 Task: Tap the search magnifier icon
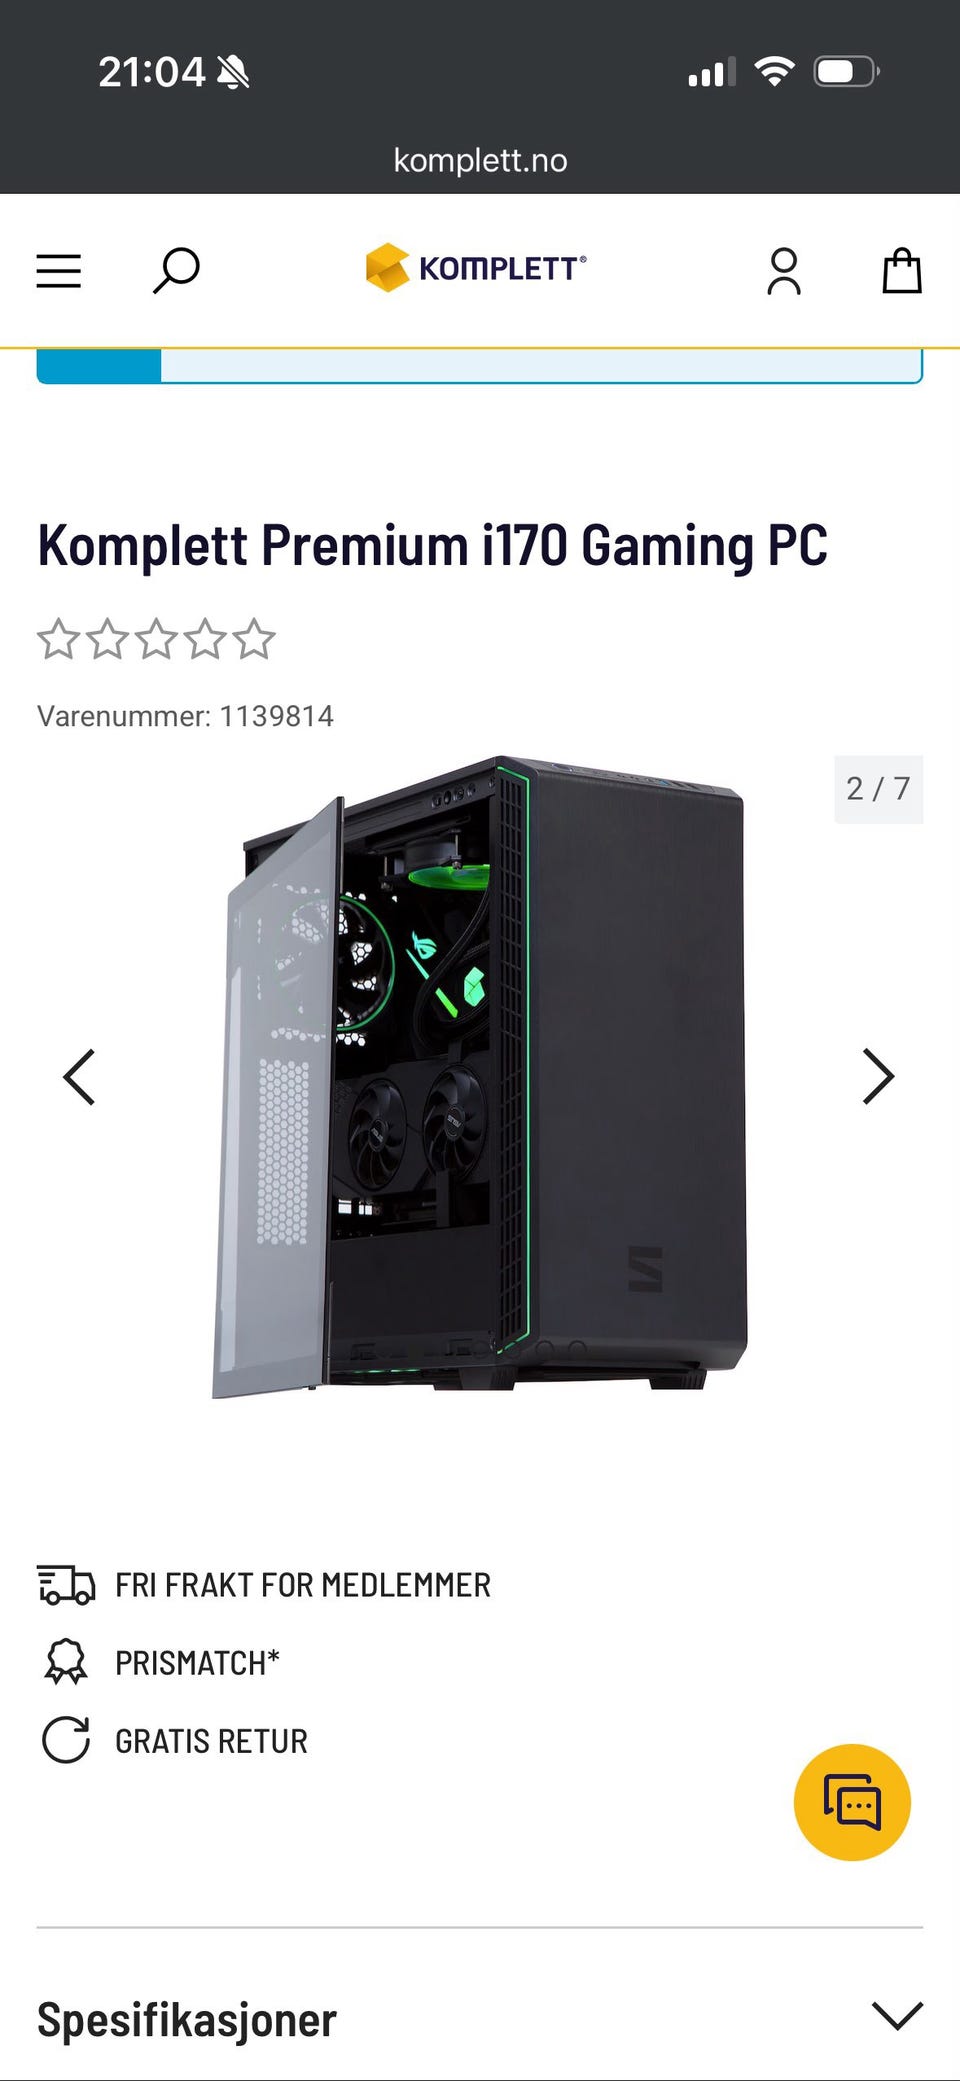tap(176, 271)
